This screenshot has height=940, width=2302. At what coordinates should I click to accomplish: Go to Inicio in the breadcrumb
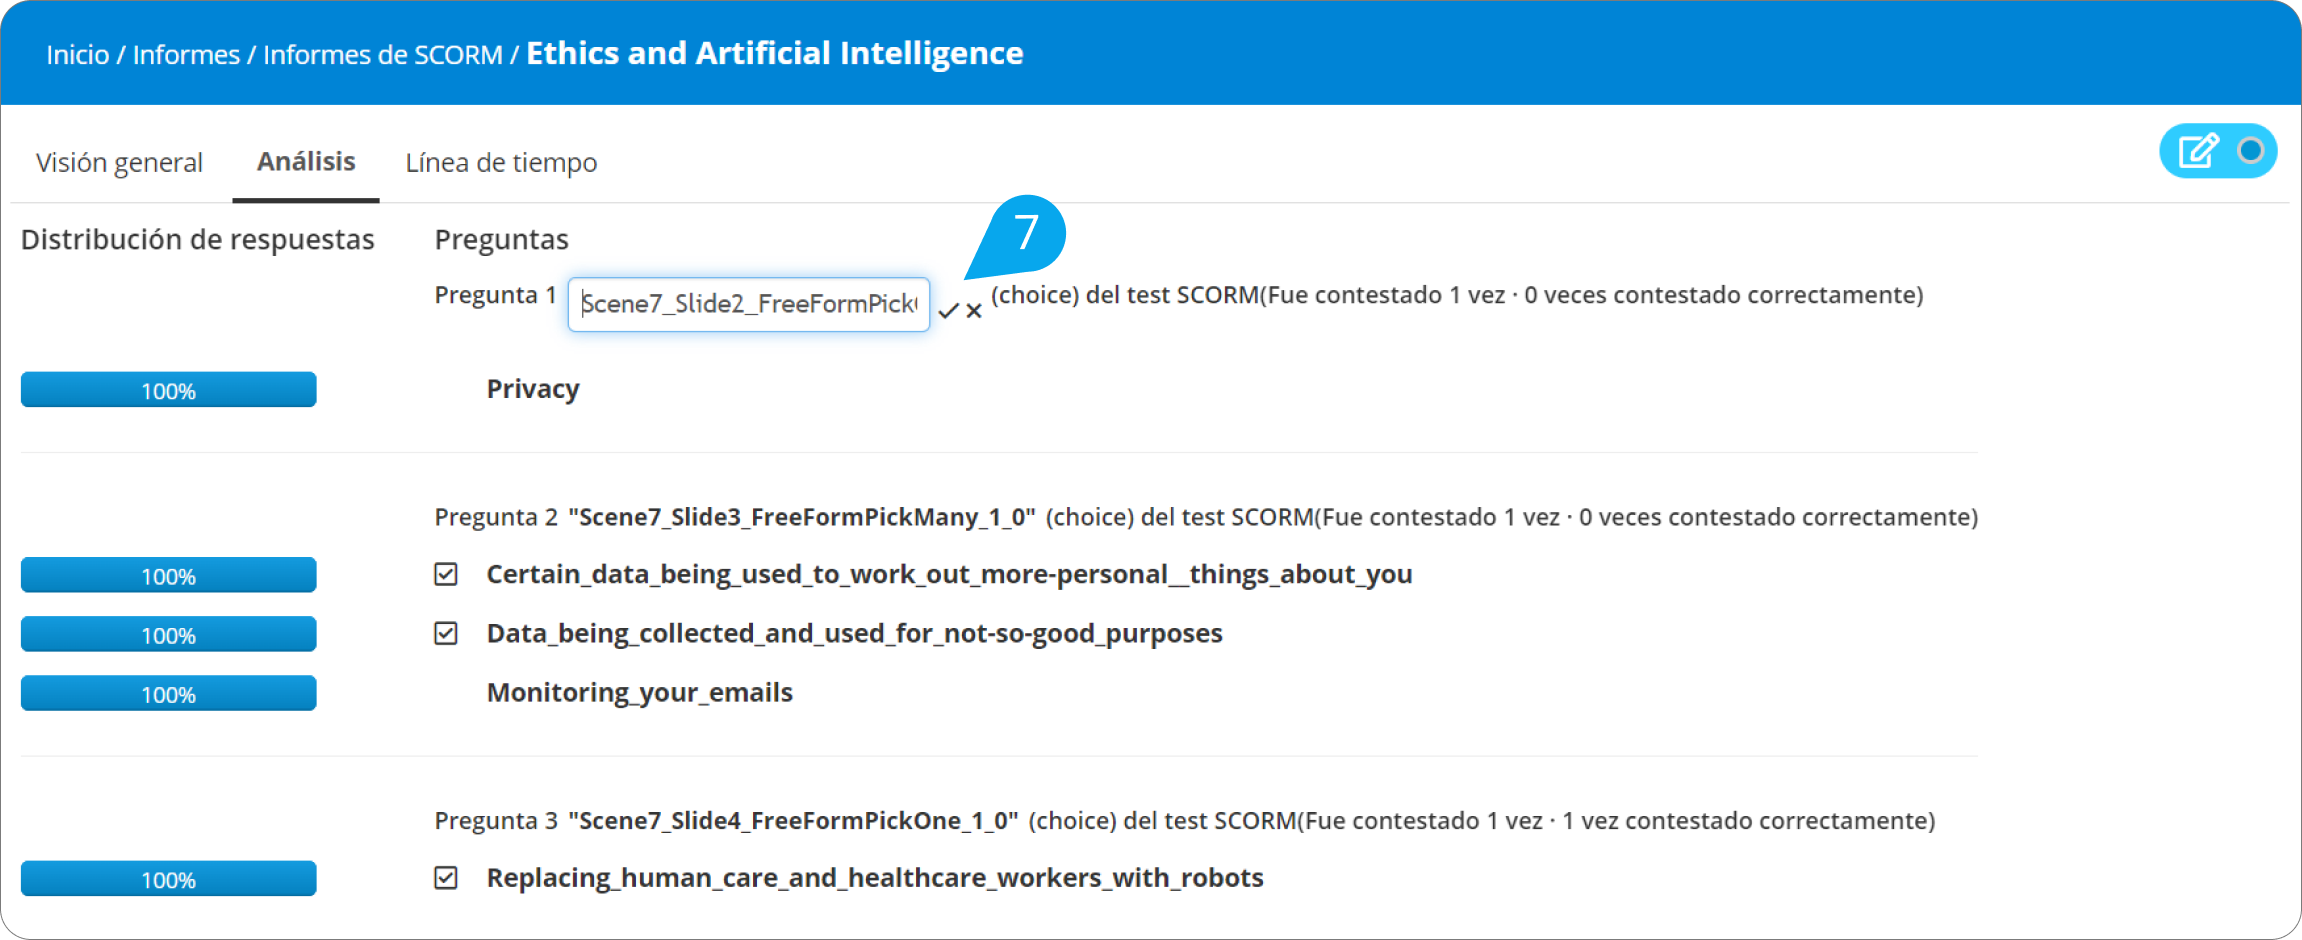(78, 55)
